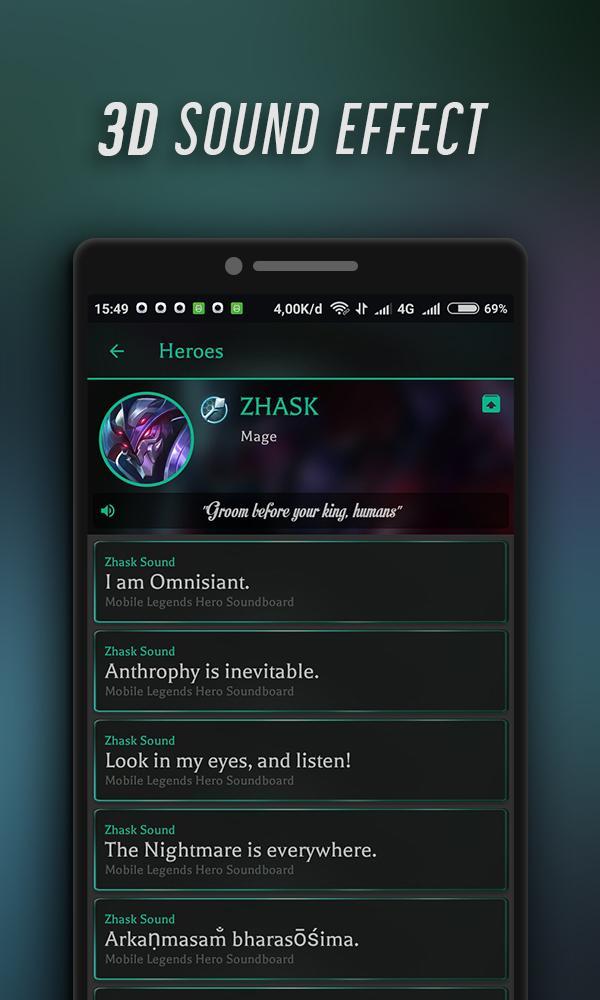Tap the ZHASK hero name
This screenshot has width=600, height=1000.
click(x=279, y=407)
